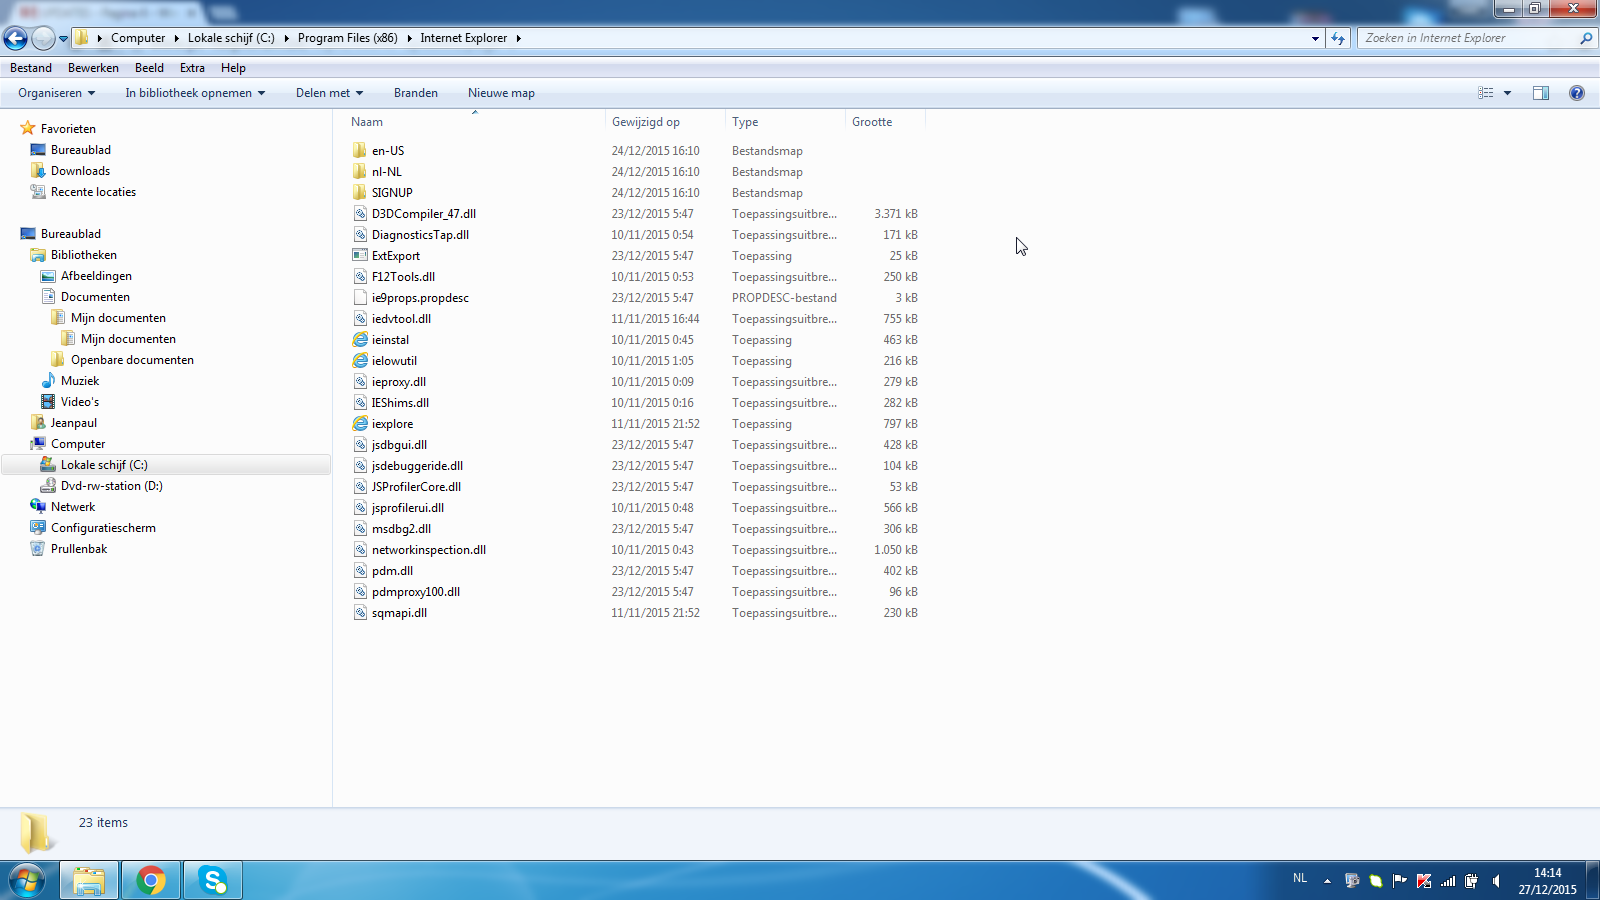Open Help with the question mark icon
The image size is (1600, 900).
click(1577, 93)
